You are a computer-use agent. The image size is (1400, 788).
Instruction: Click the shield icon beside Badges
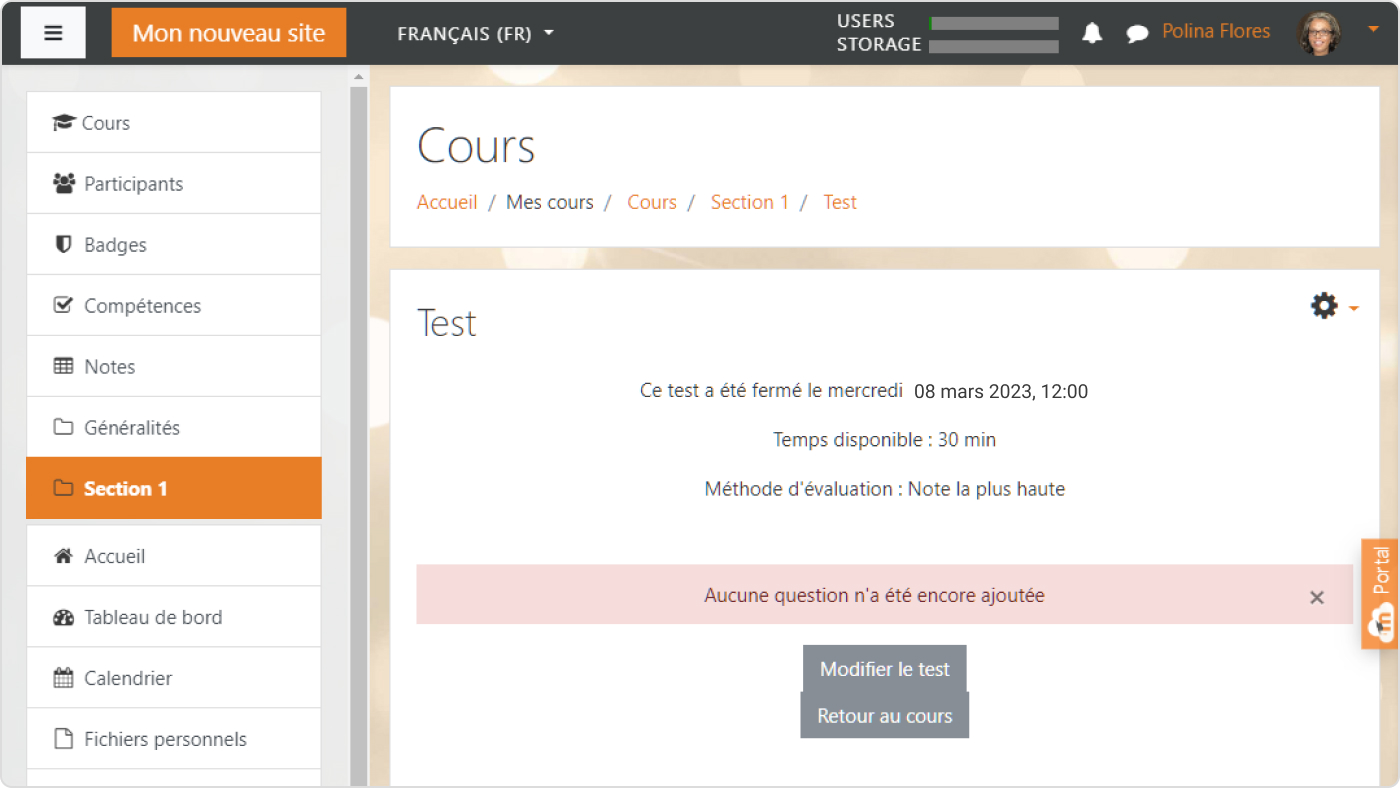[64, 244]
